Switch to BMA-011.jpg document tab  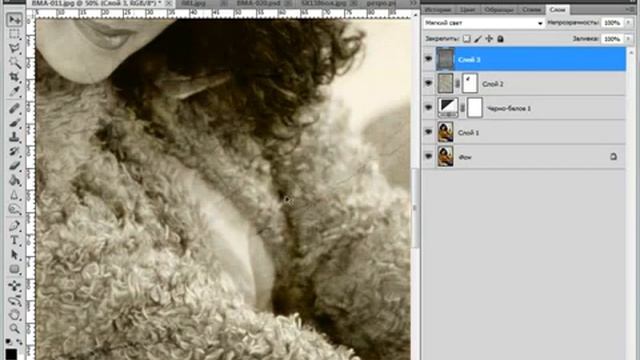pos(96,3)
